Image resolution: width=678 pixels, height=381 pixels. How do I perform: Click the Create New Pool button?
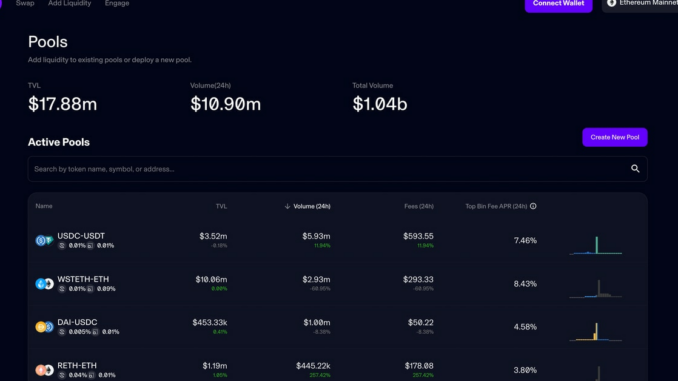[614, 137]
